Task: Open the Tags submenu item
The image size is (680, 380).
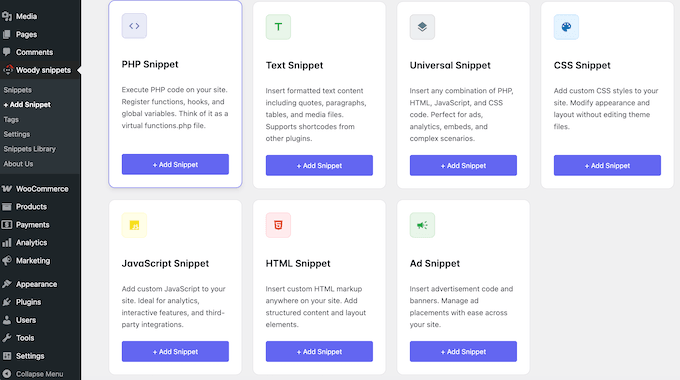Action: pos(11,119)
